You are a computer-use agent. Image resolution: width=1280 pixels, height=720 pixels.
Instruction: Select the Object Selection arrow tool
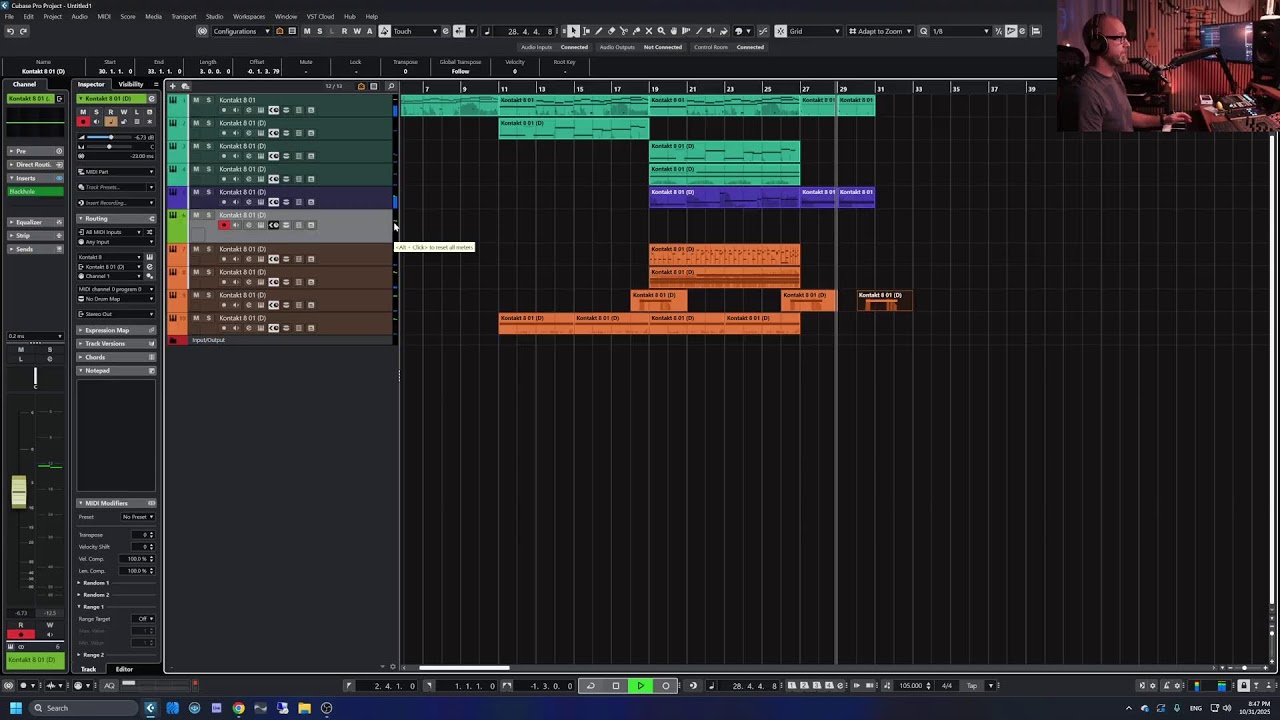point(573,31)
